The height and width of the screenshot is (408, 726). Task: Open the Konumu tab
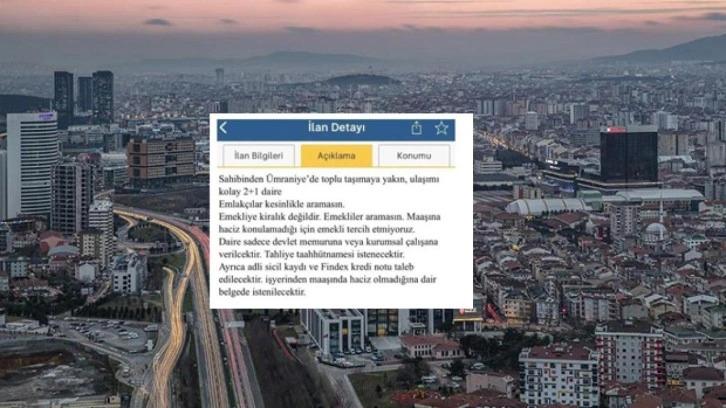[x=414, y=156]
